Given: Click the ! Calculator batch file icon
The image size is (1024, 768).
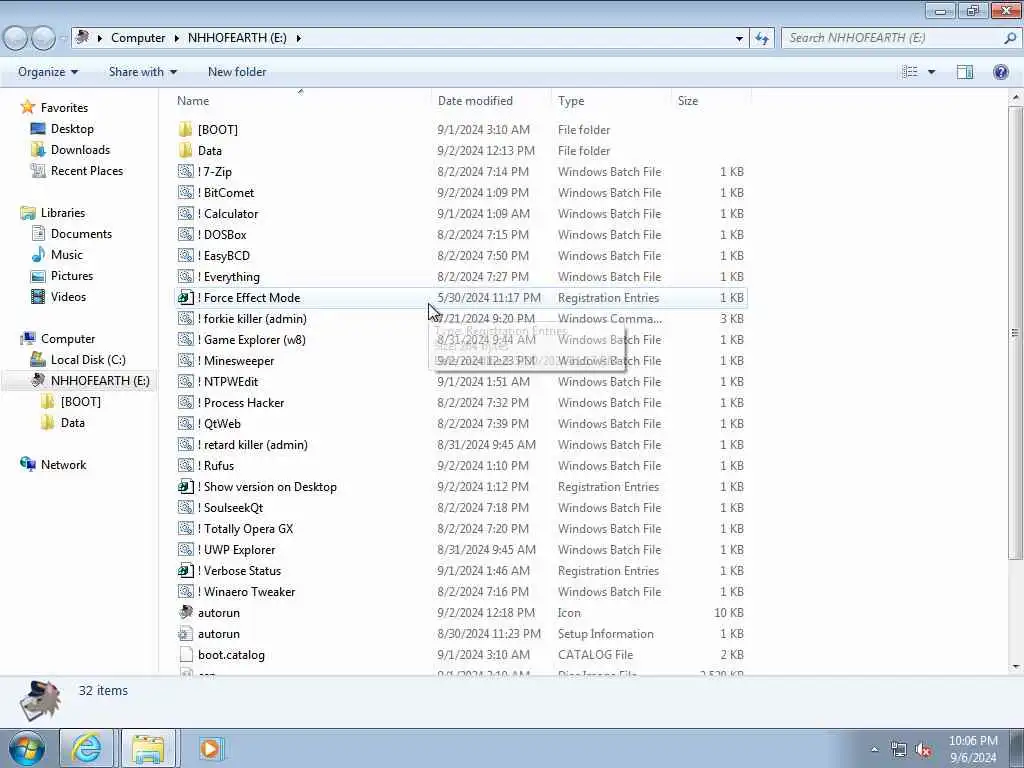Looking at the screenshot, I should 185,214.
